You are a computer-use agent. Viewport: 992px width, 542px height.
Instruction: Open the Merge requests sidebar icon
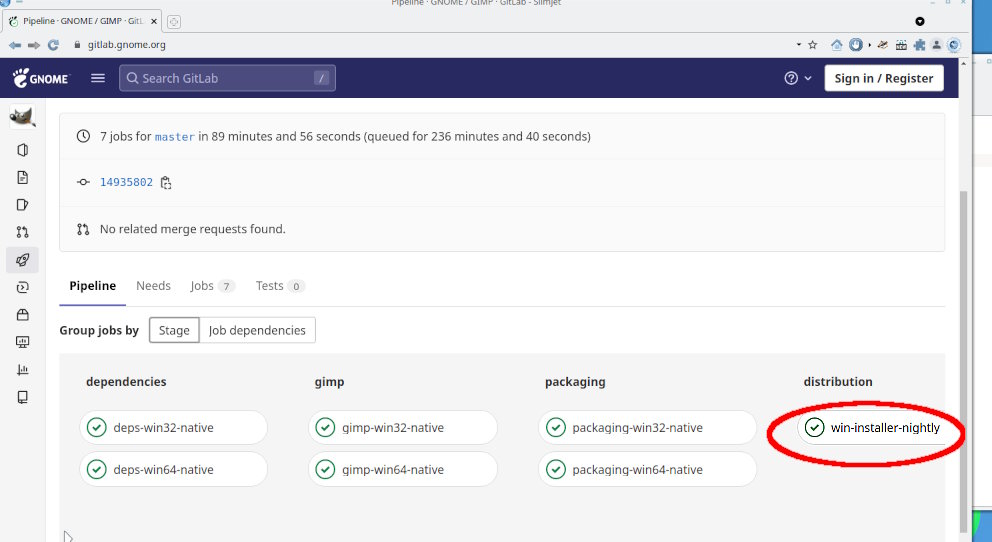tap(23, 232)
